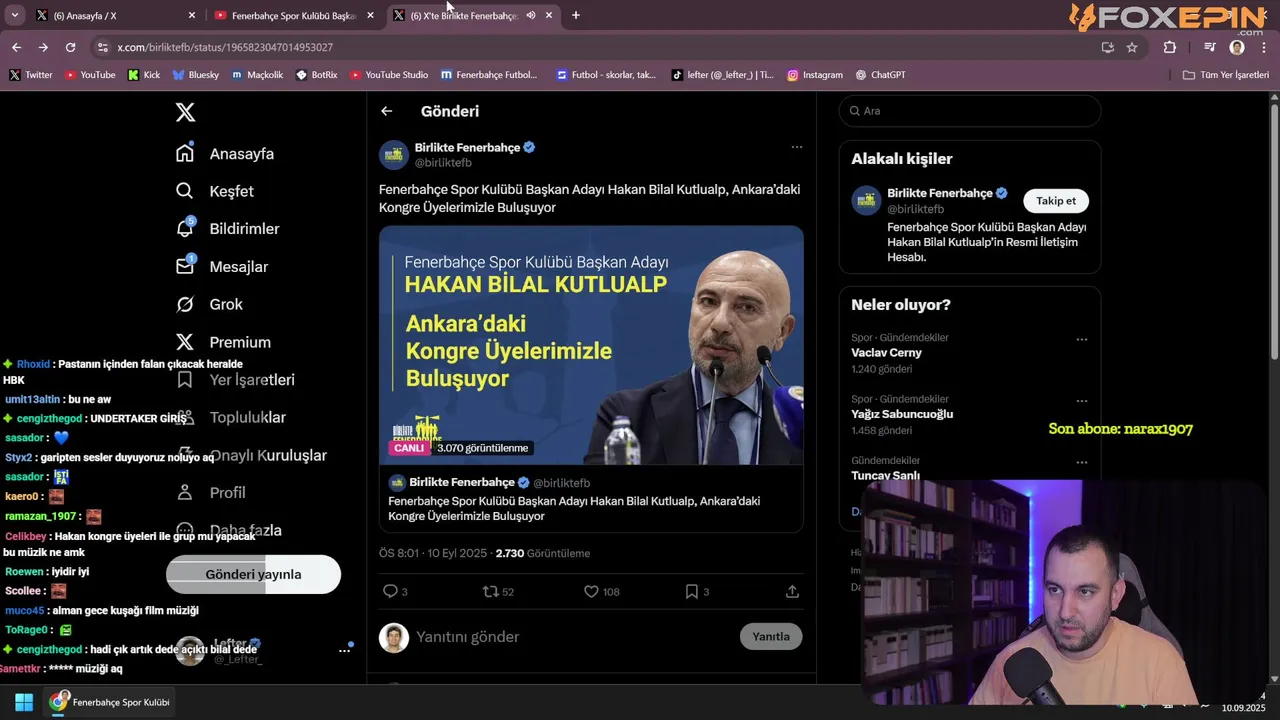
Task: Mute the audio on the active tab
Action: (x=531, y=15)
